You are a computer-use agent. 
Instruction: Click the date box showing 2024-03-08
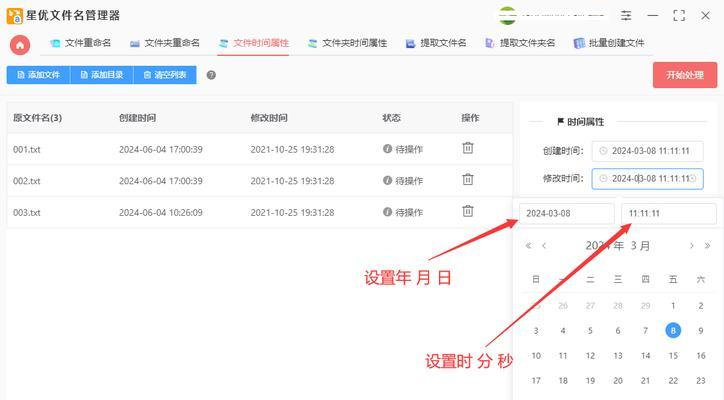click(x=567, y=213)
